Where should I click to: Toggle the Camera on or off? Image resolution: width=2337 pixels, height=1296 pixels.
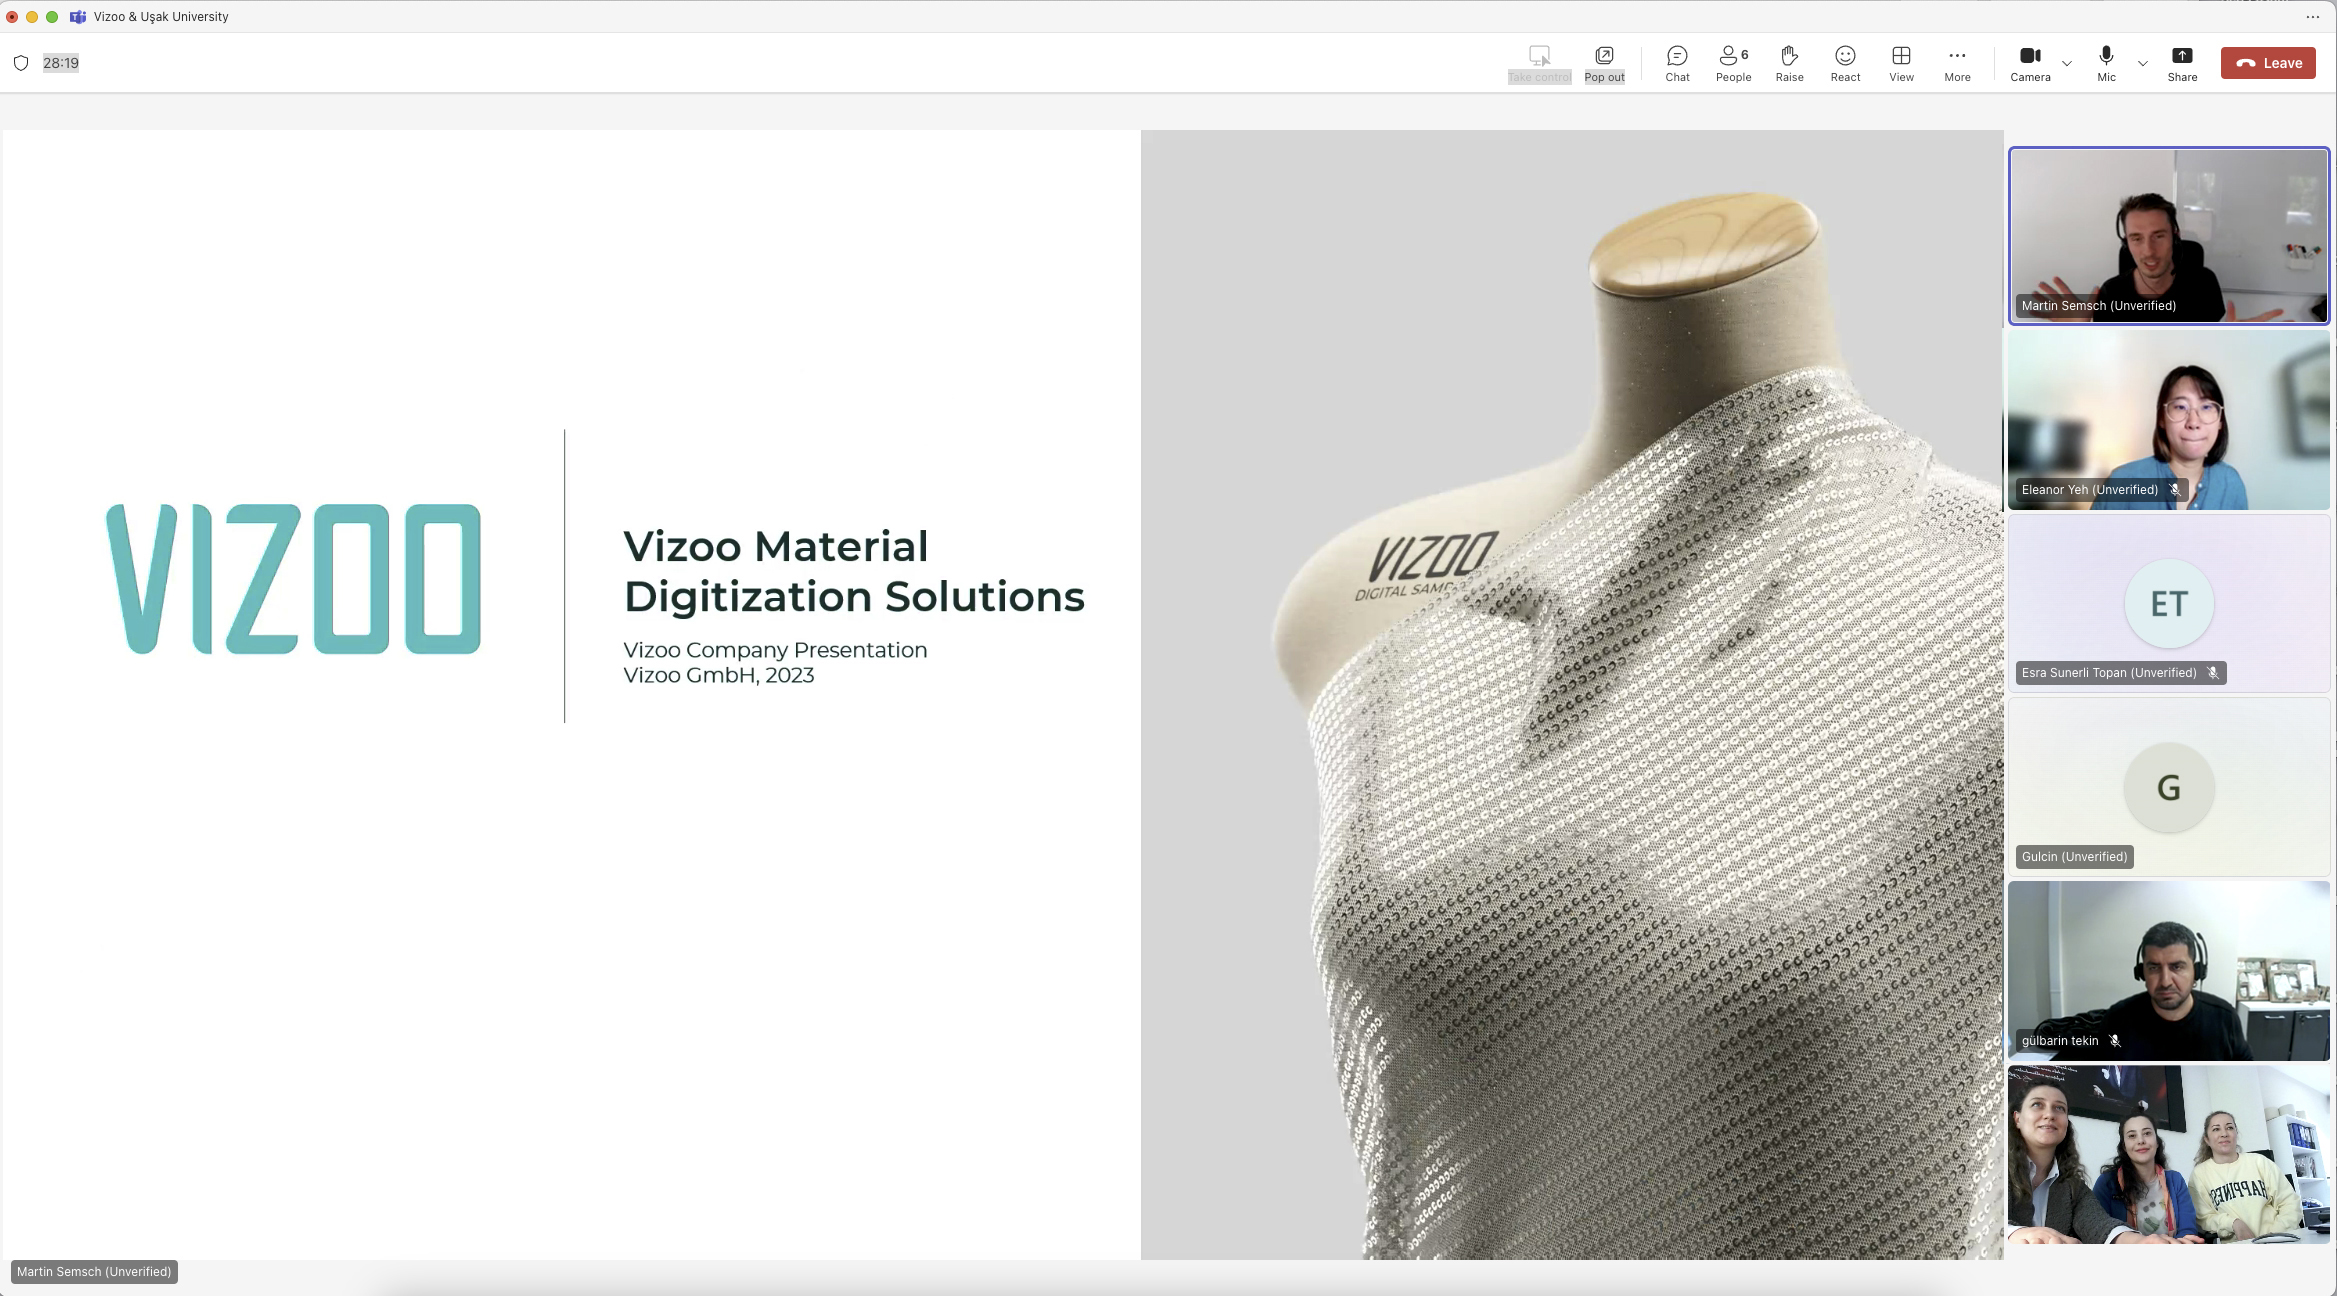[2030, 63]
